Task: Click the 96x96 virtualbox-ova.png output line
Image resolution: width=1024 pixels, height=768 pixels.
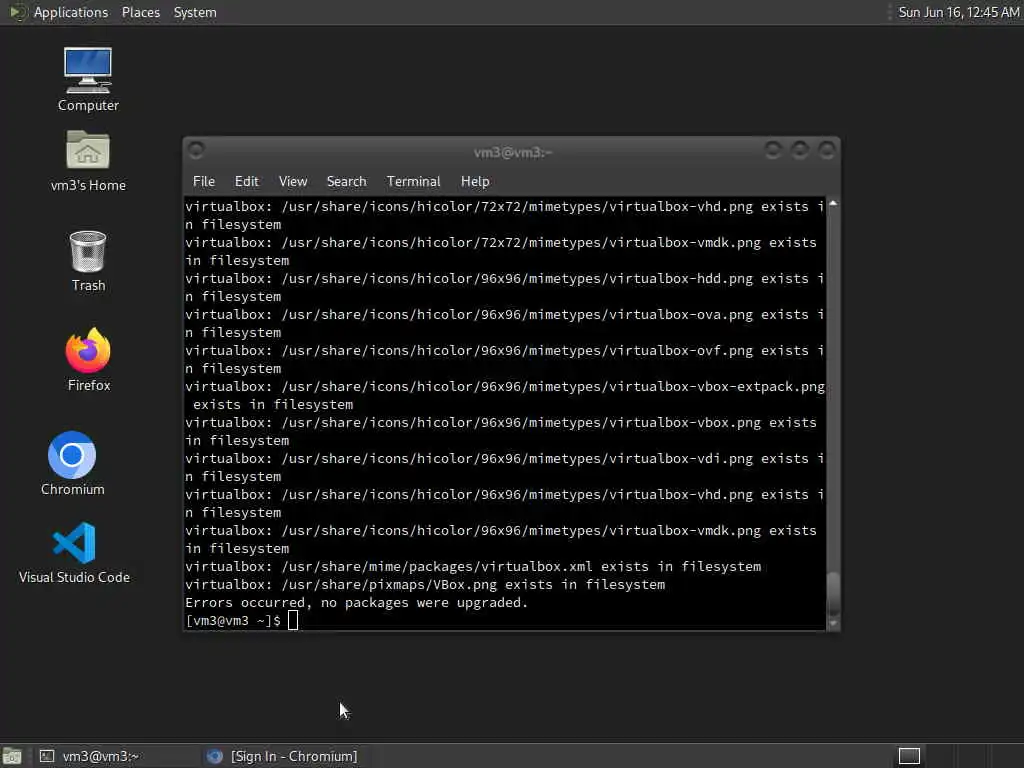Action: [504, 323]
